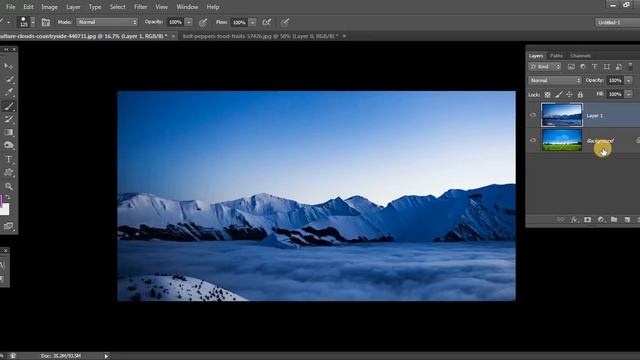Open the Type menu

(x=95, y=7)
